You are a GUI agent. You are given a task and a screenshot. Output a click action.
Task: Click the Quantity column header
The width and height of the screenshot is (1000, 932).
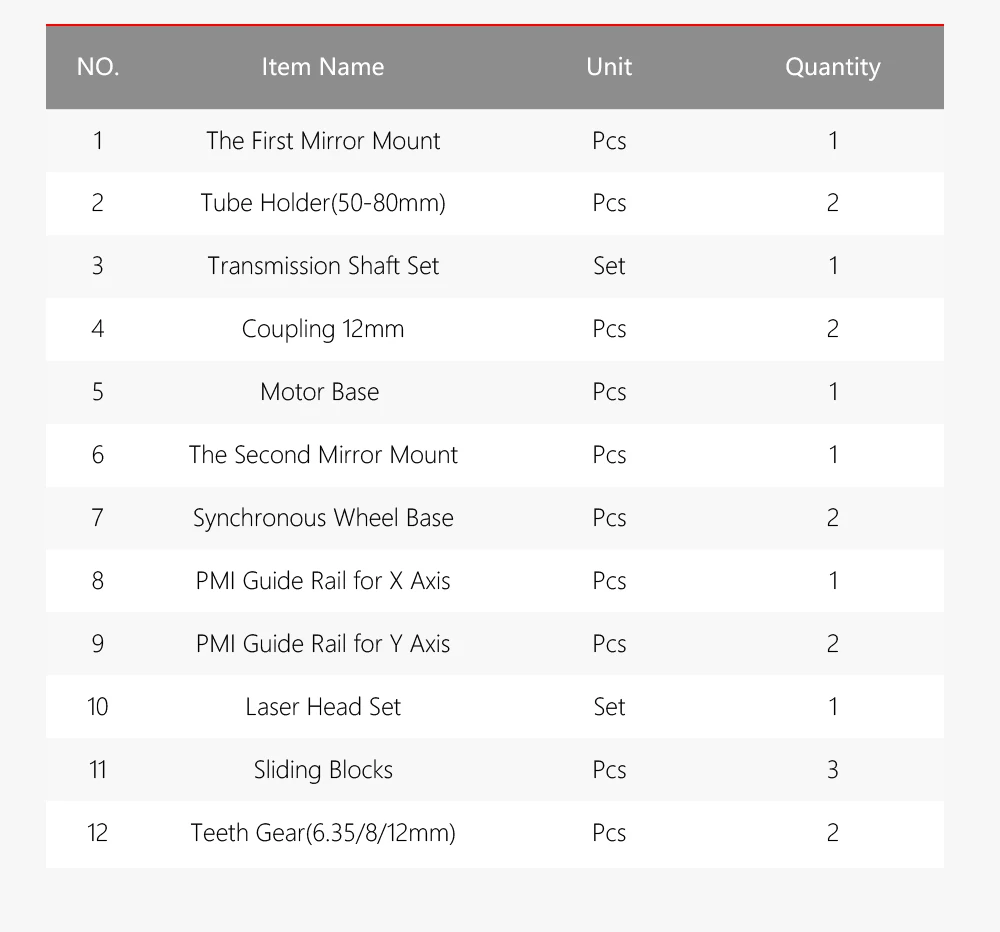tap(832, 68)
